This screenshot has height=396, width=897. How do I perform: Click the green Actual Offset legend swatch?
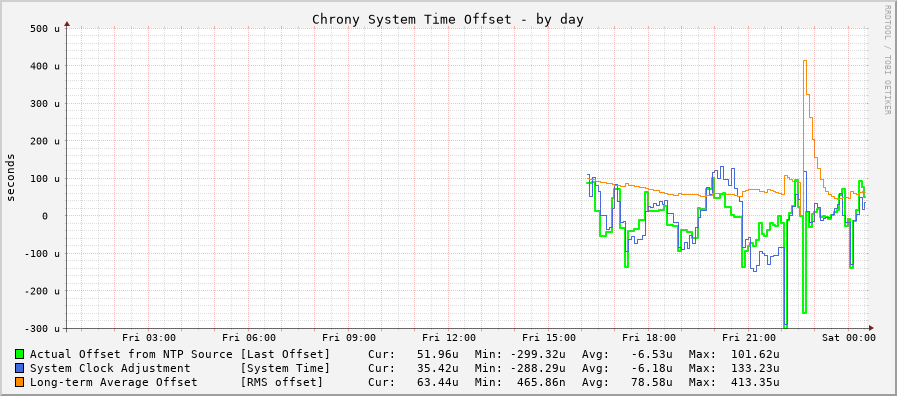19,355
